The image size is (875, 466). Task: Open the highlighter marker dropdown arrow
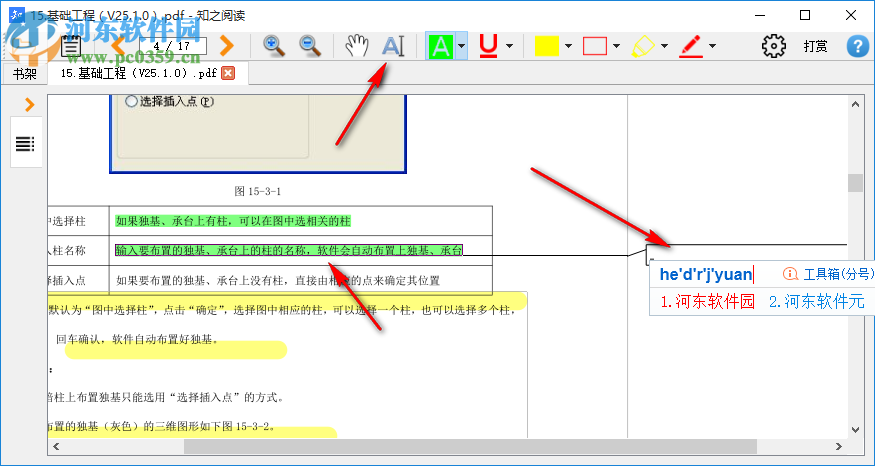(x=664, y=46)
